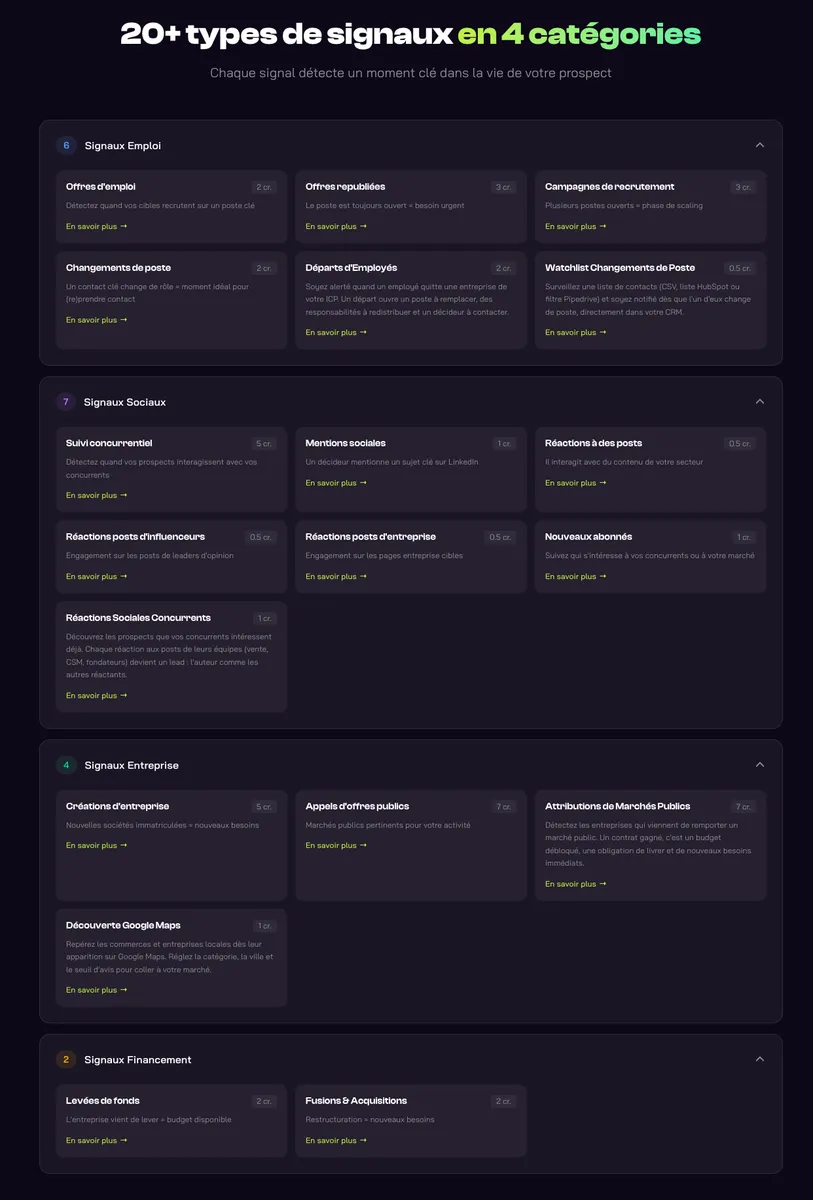Select the Mentions sociales card title
Screen dimensions: 813x1200
pos(345,443)
